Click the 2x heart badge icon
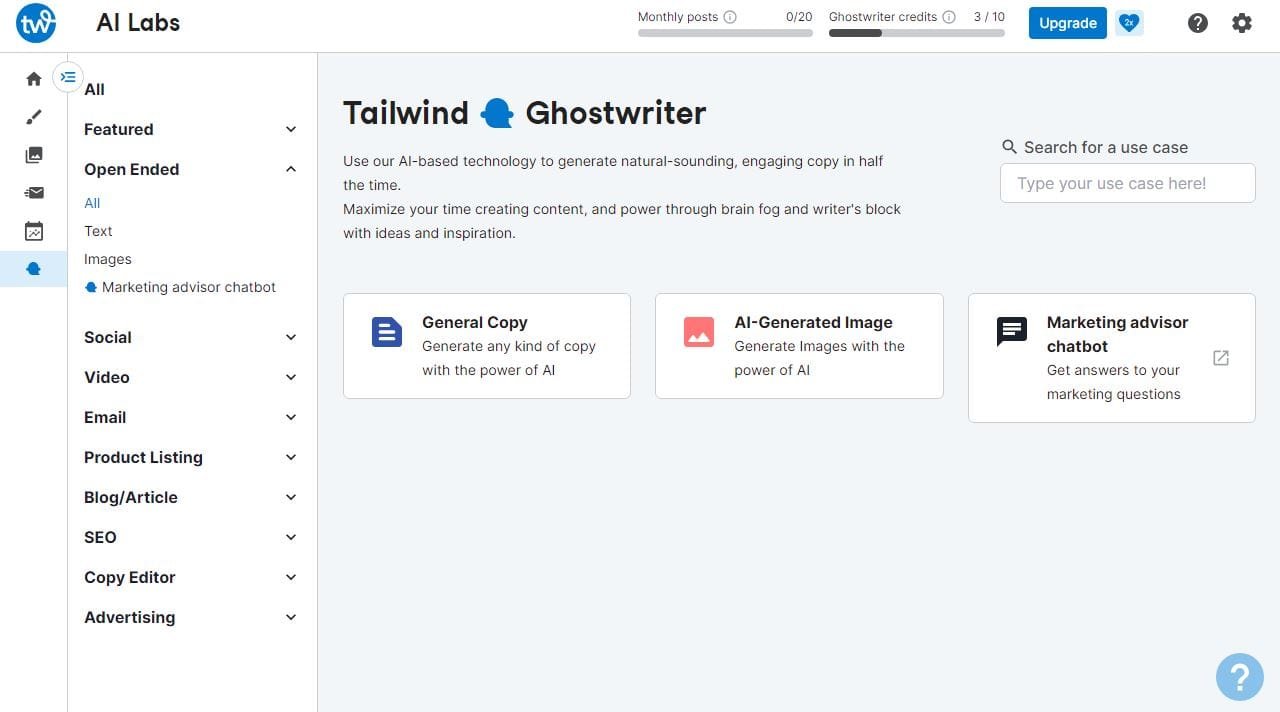1280x712 pixels. 1129,23
